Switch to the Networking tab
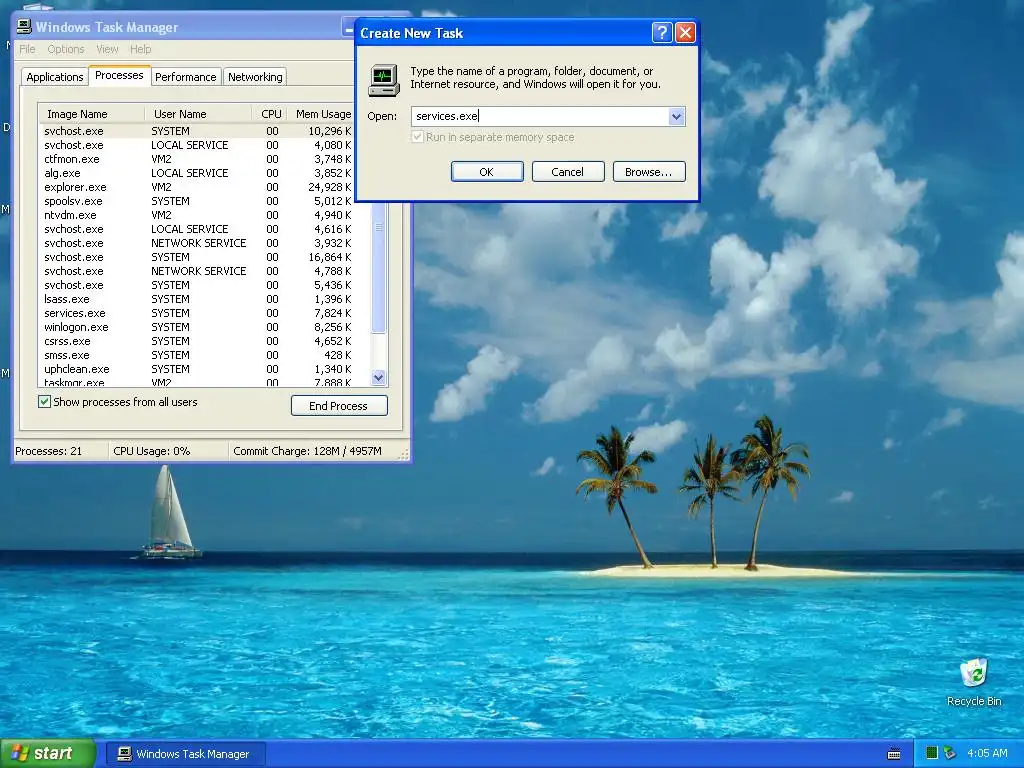1024x768 pixels. 255,77
